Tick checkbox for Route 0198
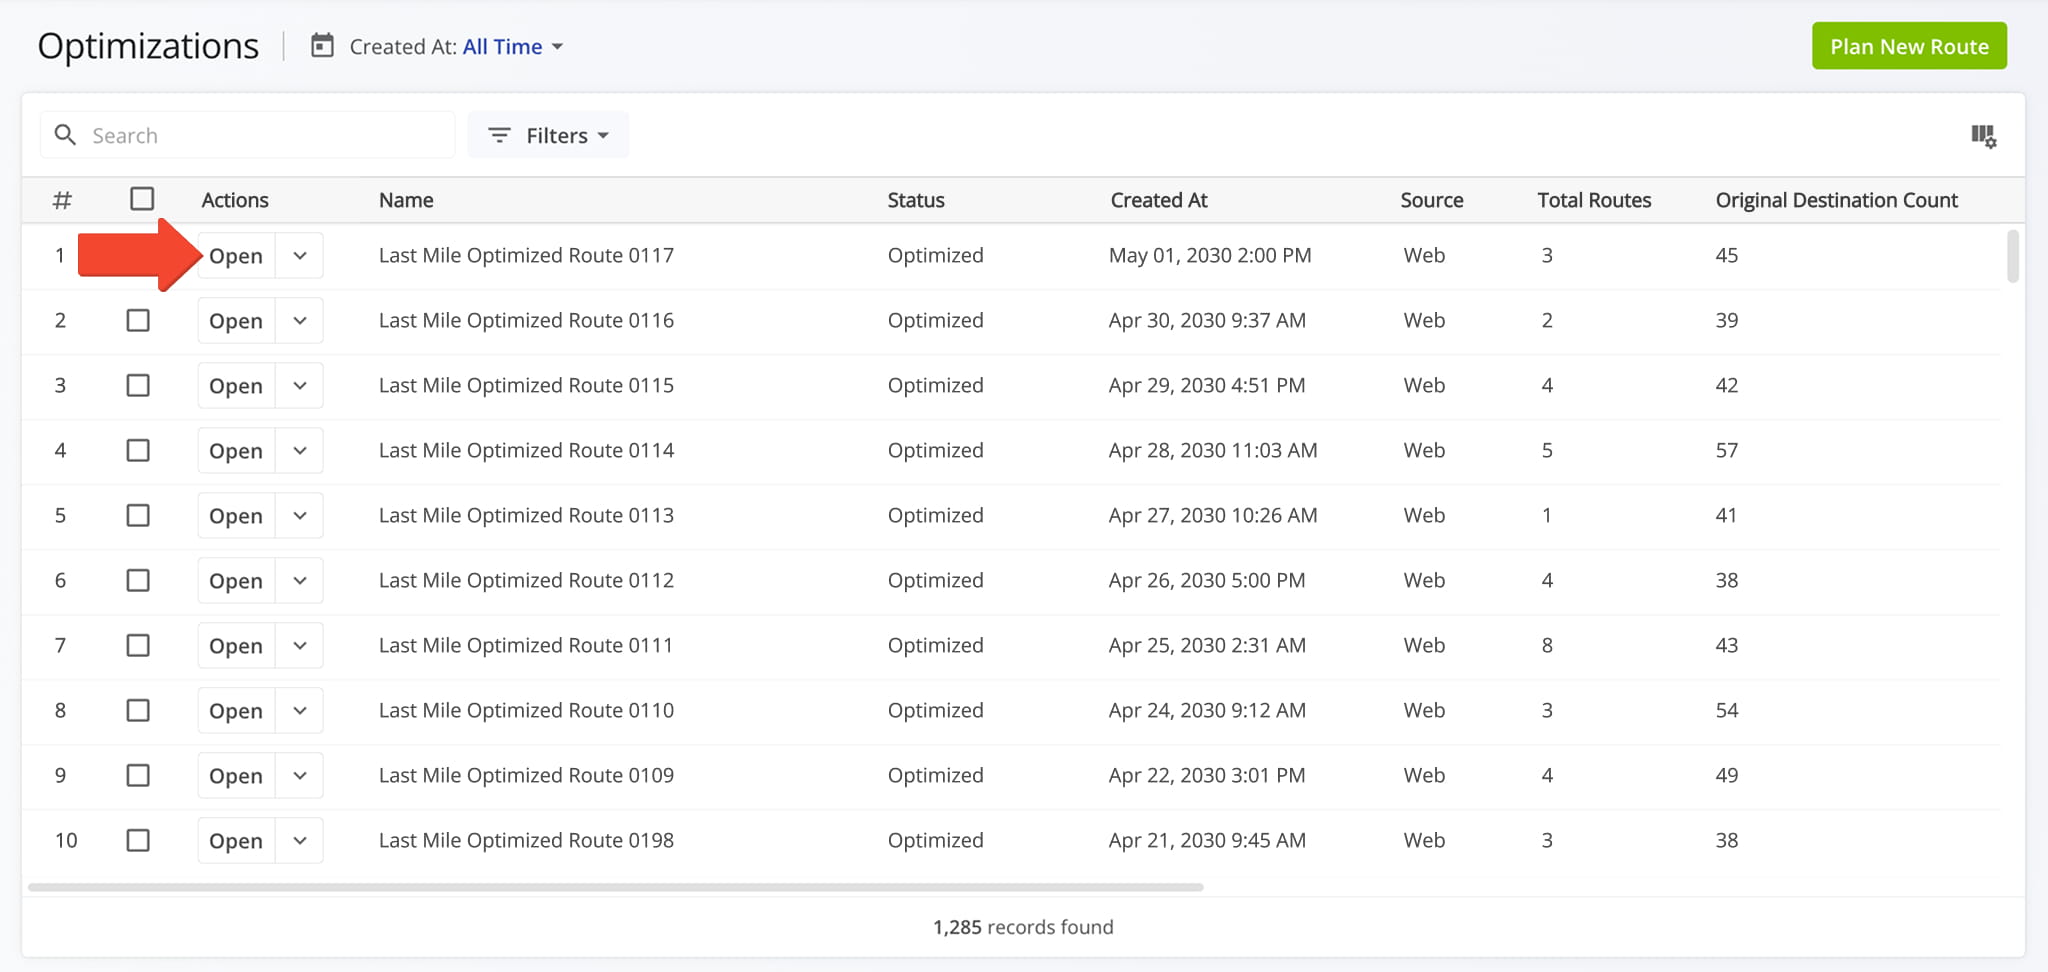 (138, 840)
